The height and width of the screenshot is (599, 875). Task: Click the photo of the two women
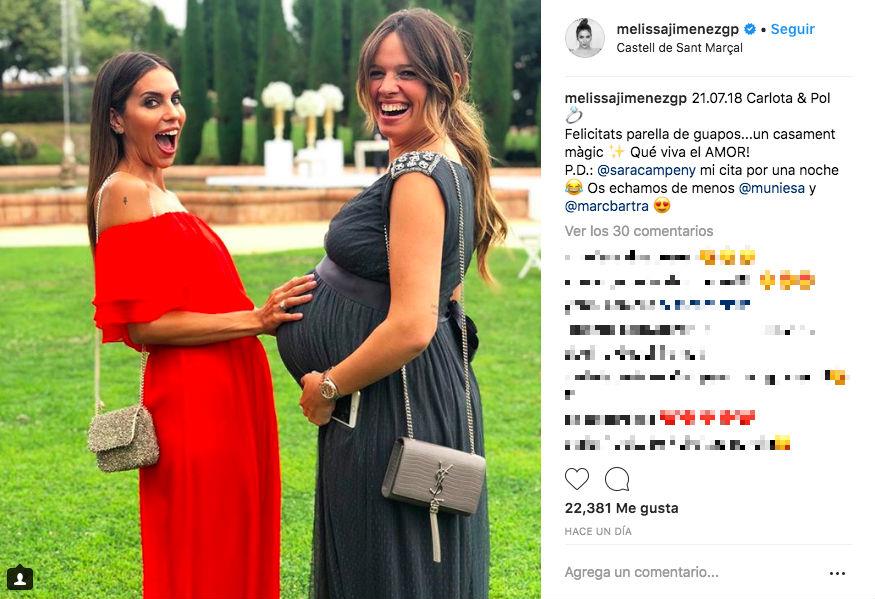click(270, 299)
